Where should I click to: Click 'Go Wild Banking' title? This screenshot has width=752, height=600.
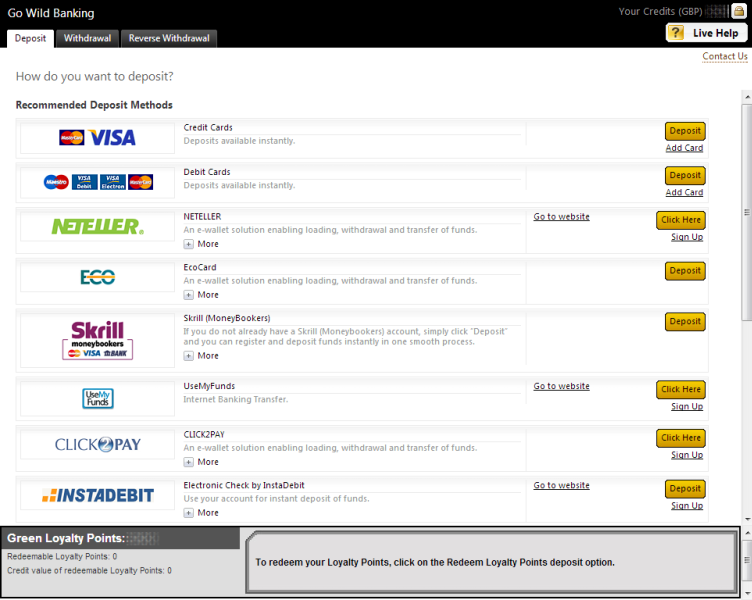tap(51, 13)
